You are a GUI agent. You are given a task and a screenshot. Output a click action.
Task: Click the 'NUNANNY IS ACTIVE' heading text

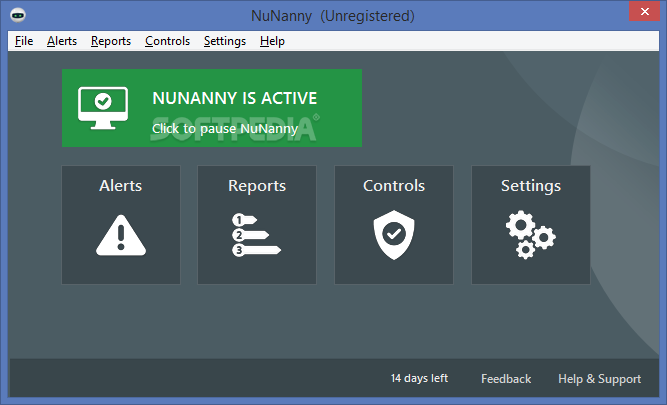(235, 98)
